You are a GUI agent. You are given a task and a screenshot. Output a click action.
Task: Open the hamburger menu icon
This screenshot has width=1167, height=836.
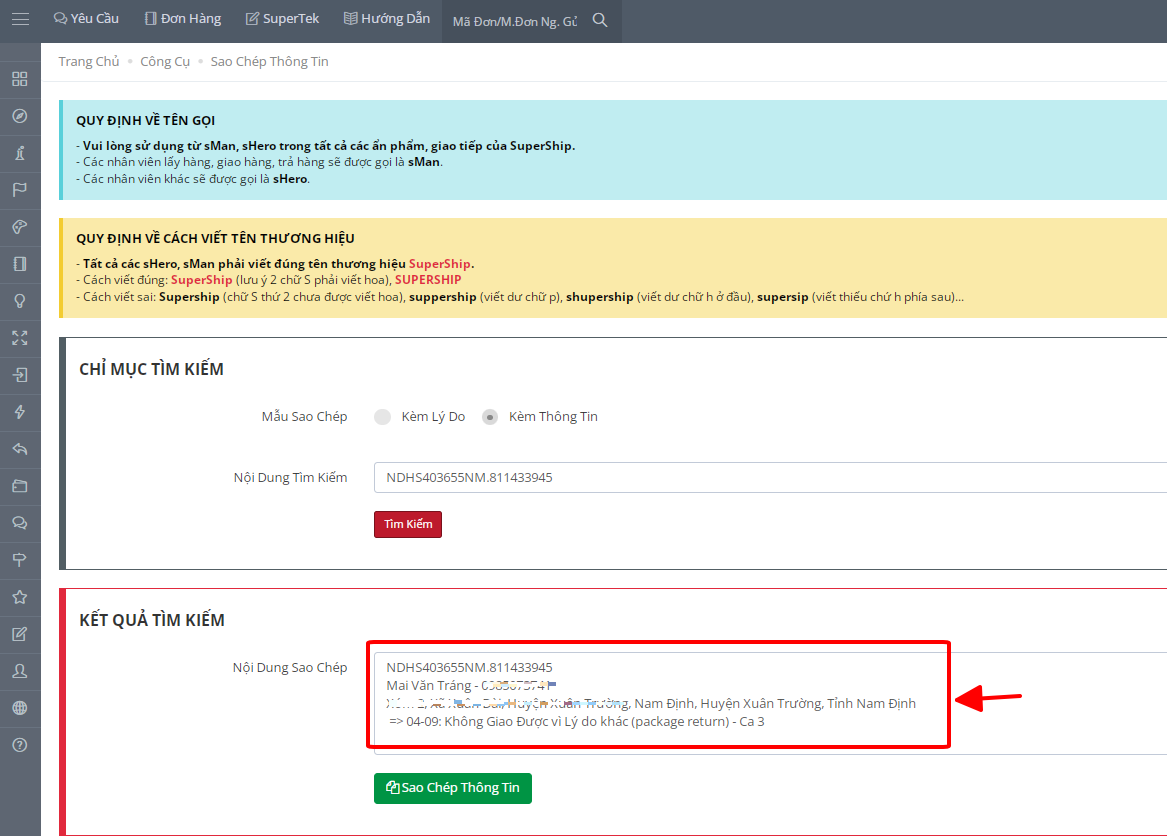click(x=20, y=19)
